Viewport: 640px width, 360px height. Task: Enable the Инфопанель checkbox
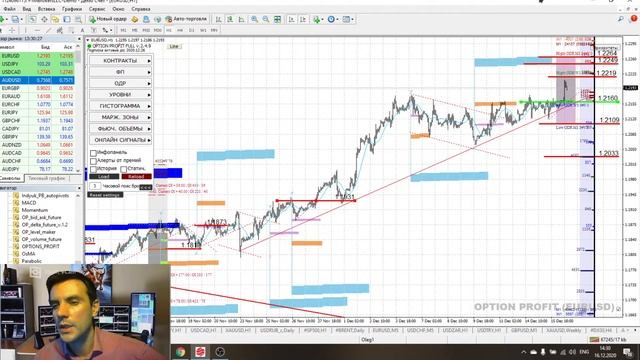click(93, 153)
